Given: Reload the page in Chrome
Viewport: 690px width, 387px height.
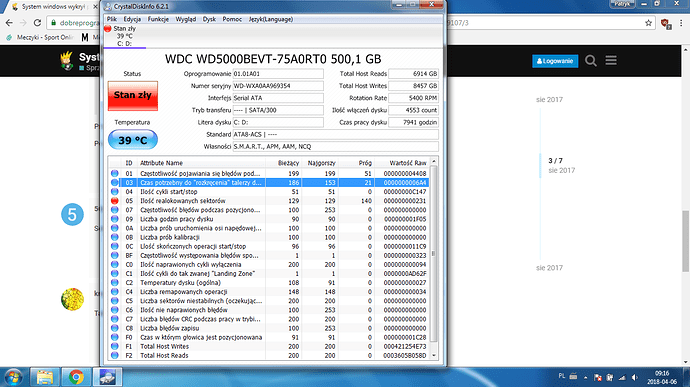Looking at the screenshot, I should click(37, 22).
